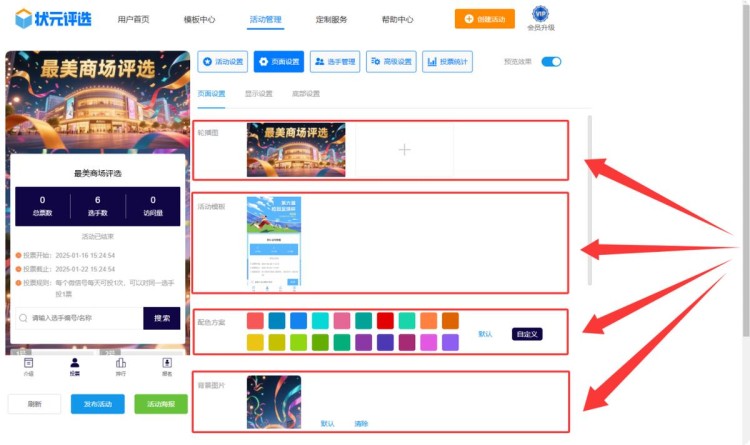Open the 排行 ranking icon in preview
This screenshot has height=445, width=750.
(121, 363)
